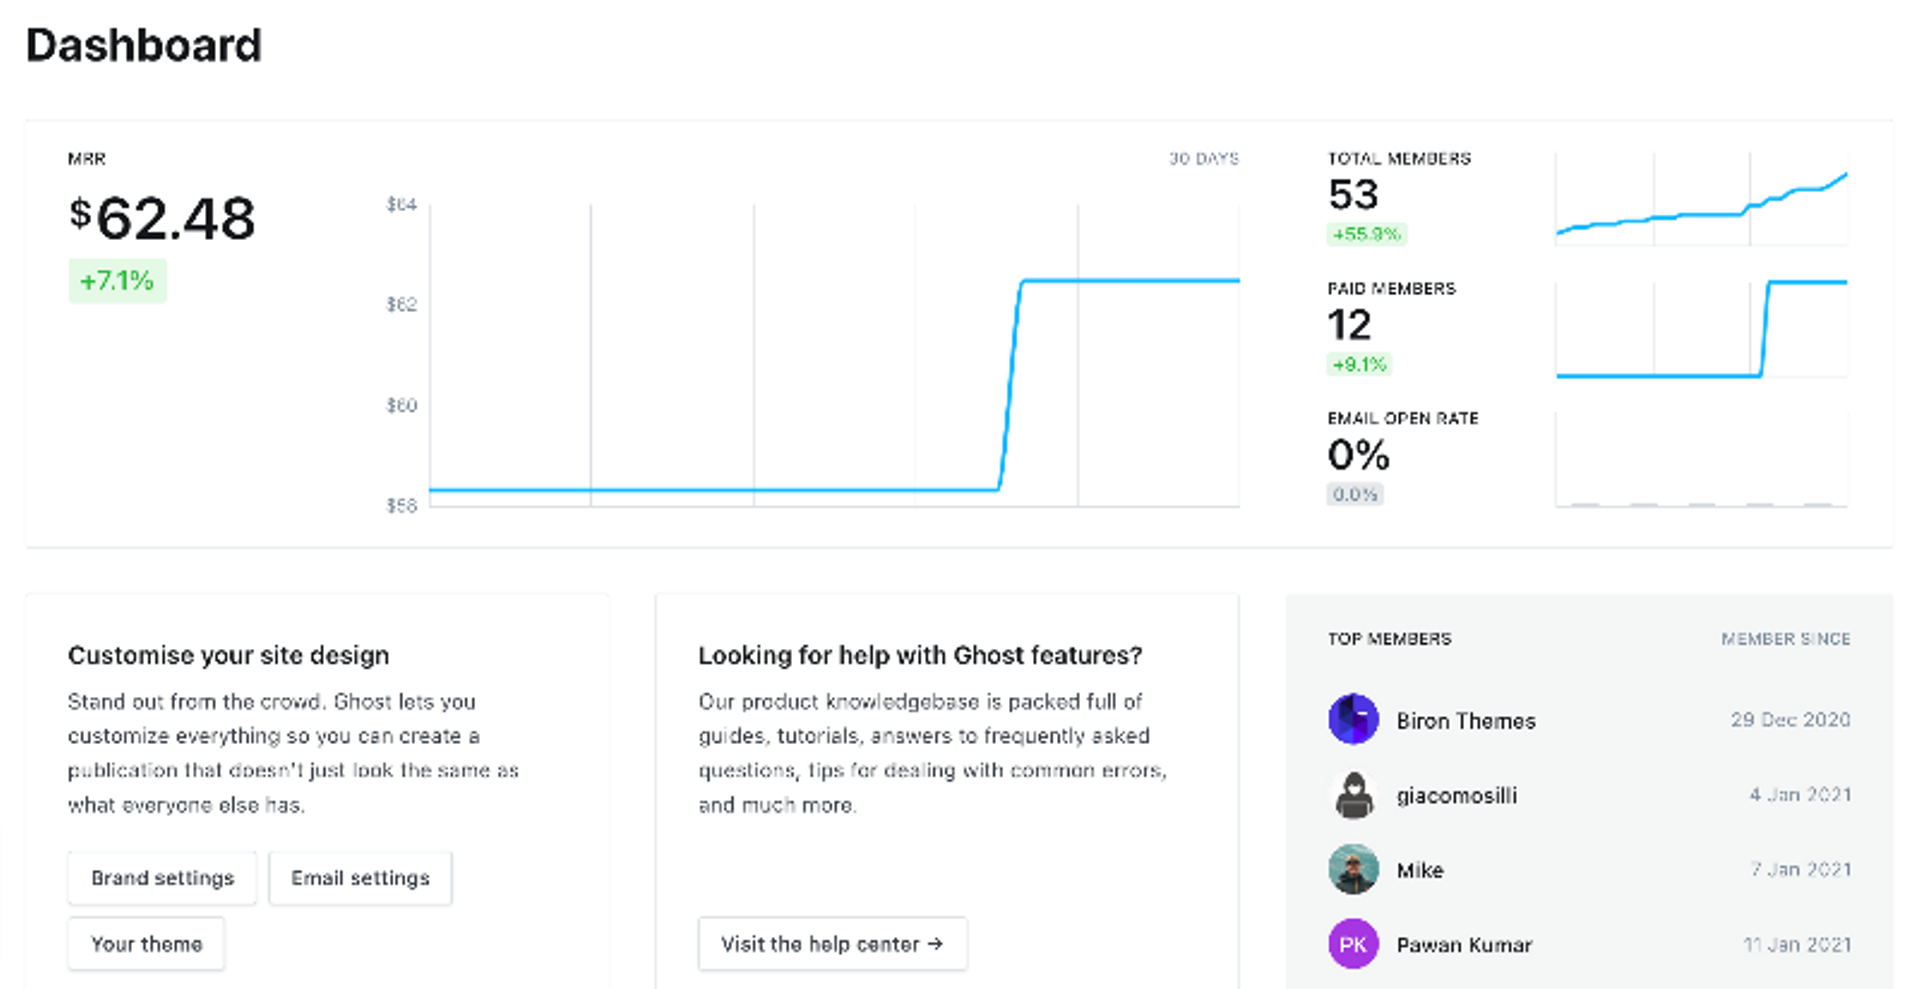This screenshot has height=989, width=1920.
Task: Select Biron Themes member name
Action: pos(1466,721)
